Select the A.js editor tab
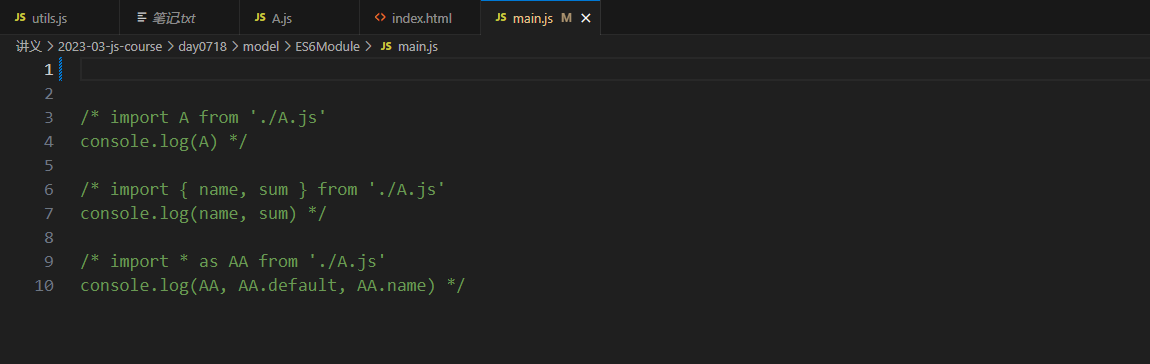 pyautogui.click(x=300, y=18)
